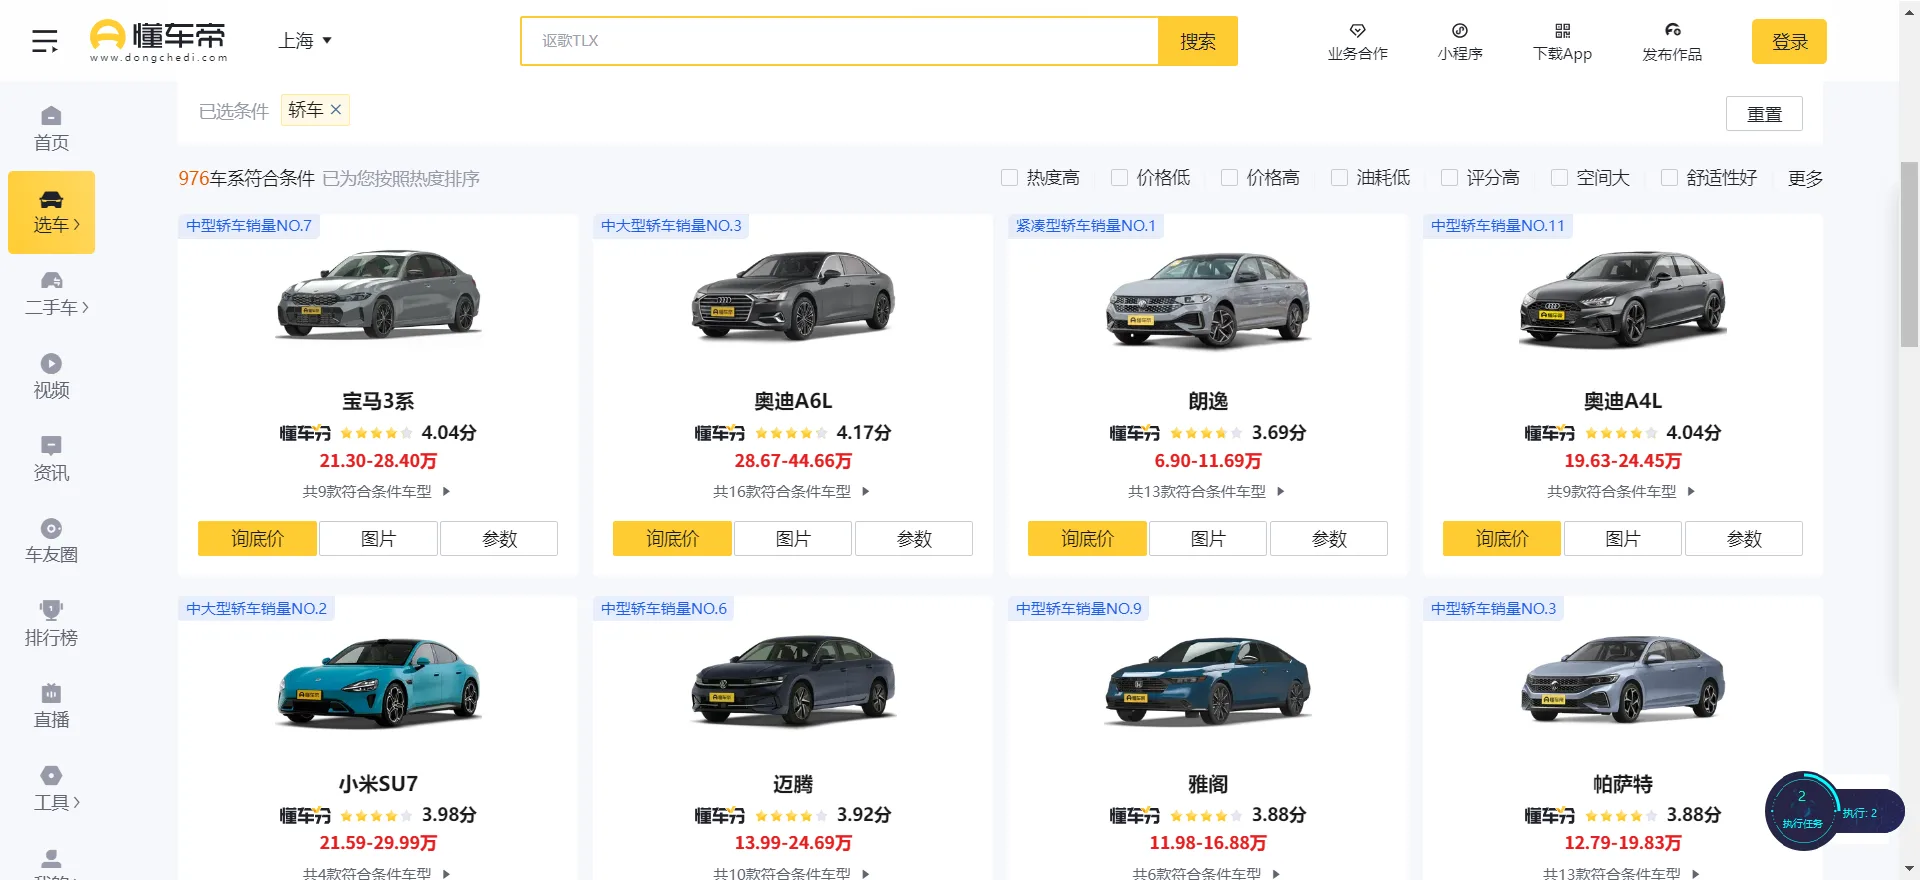Open 参数 for 奥迪A4L
The width and height of the screenshot is (1920, 880).
coord(1744,538)
